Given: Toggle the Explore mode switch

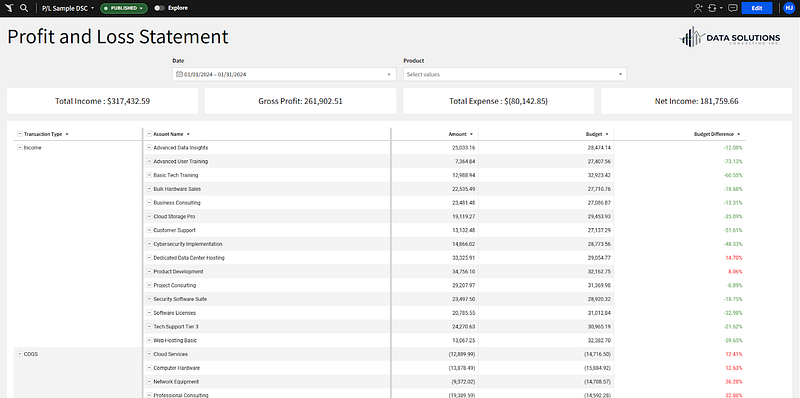Looking at the screenshot, I should [160, 8].
